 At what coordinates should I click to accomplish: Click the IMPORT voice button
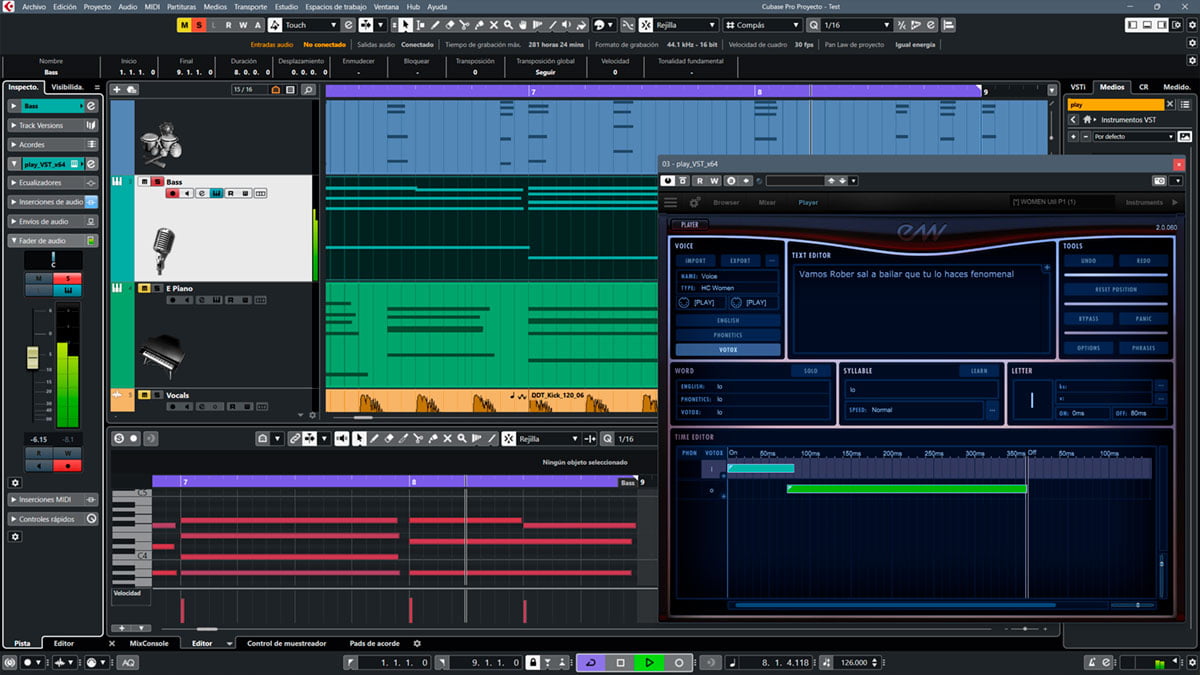pyautogui.click(x=695, y=261)
